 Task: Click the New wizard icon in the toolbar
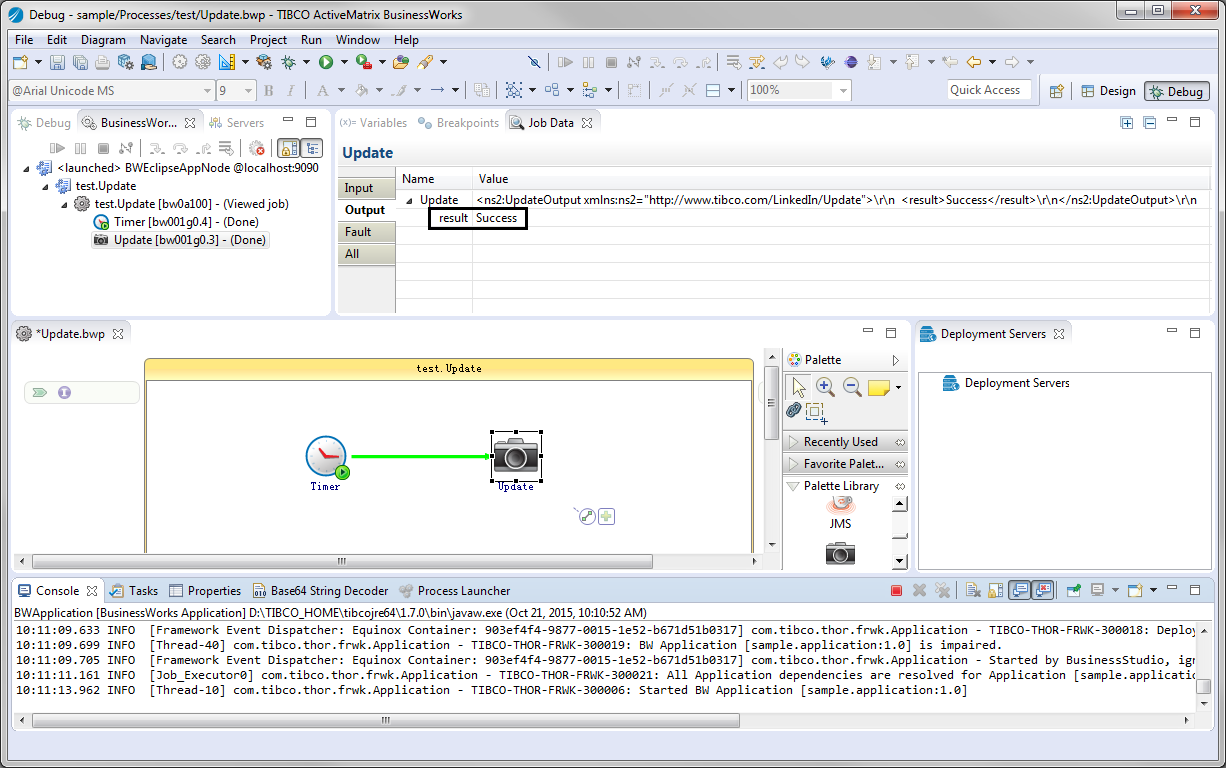coord(20,62)
